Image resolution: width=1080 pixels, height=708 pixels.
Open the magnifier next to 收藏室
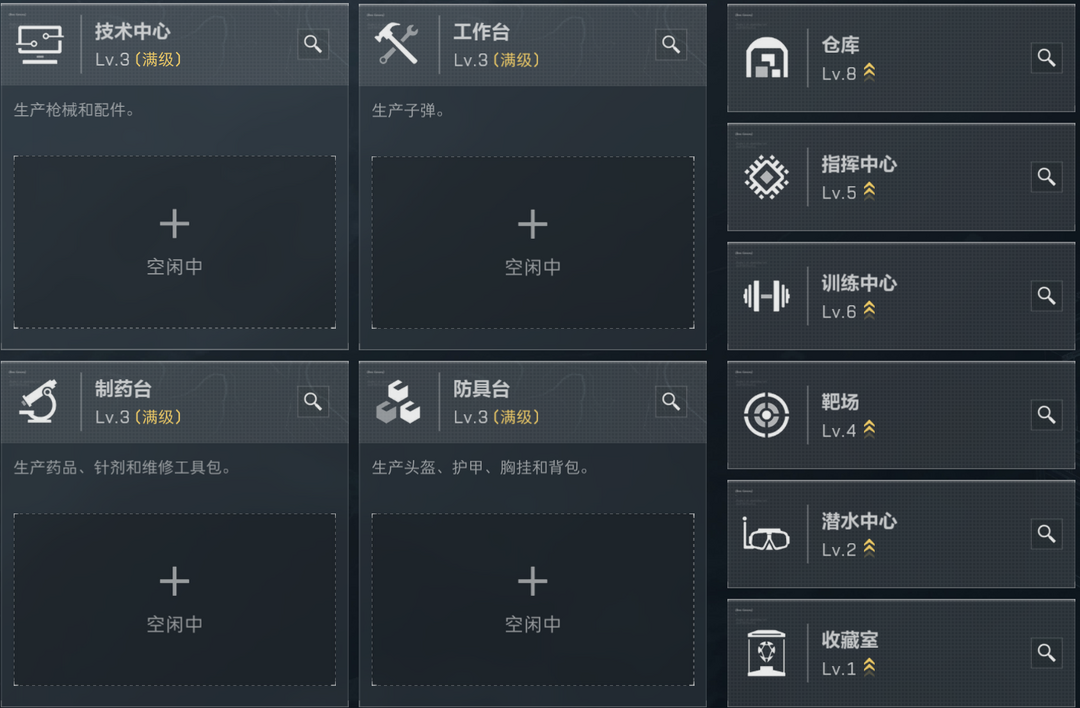1046,652
